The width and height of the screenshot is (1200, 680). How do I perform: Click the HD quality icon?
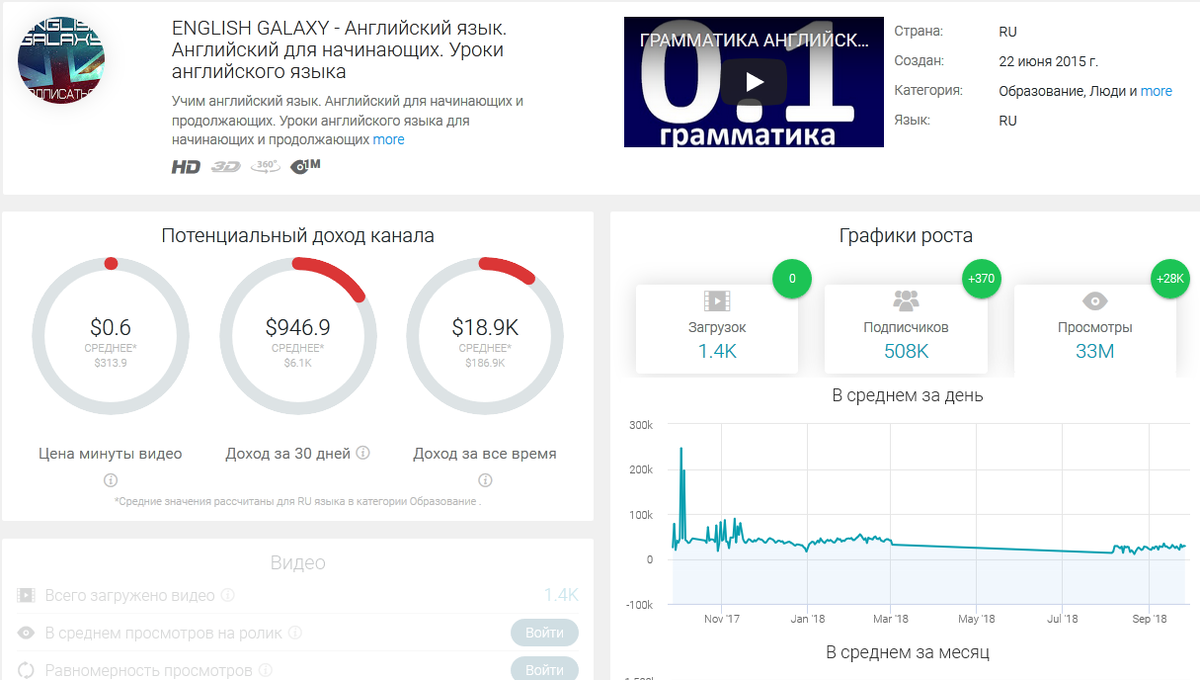point(186,167)
